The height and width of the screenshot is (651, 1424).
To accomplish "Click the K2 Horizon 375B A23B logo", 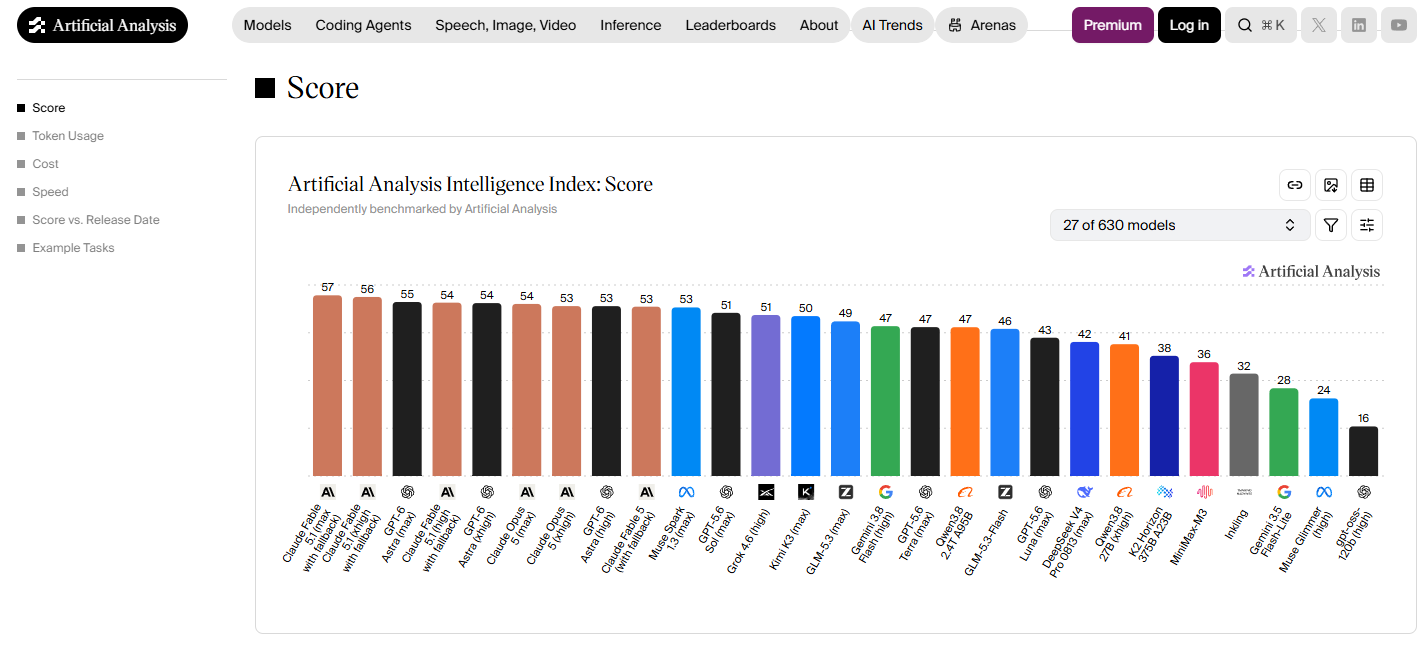I will (1165, 492).
